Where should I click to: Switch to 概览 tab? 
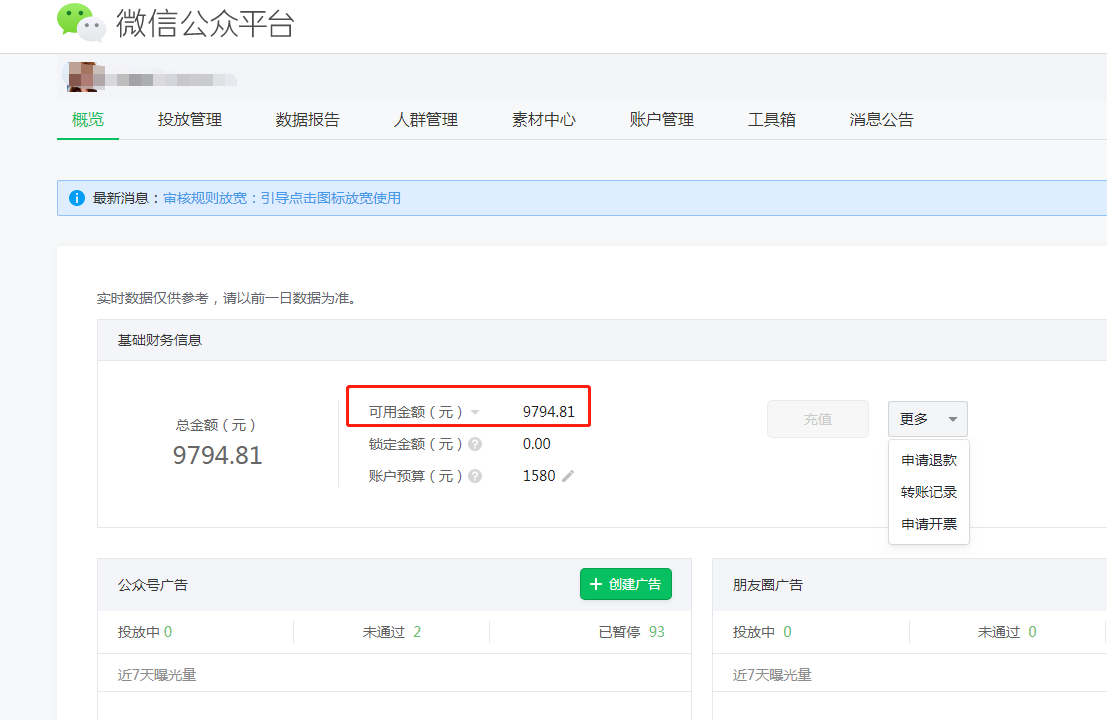tap(88, 120)
